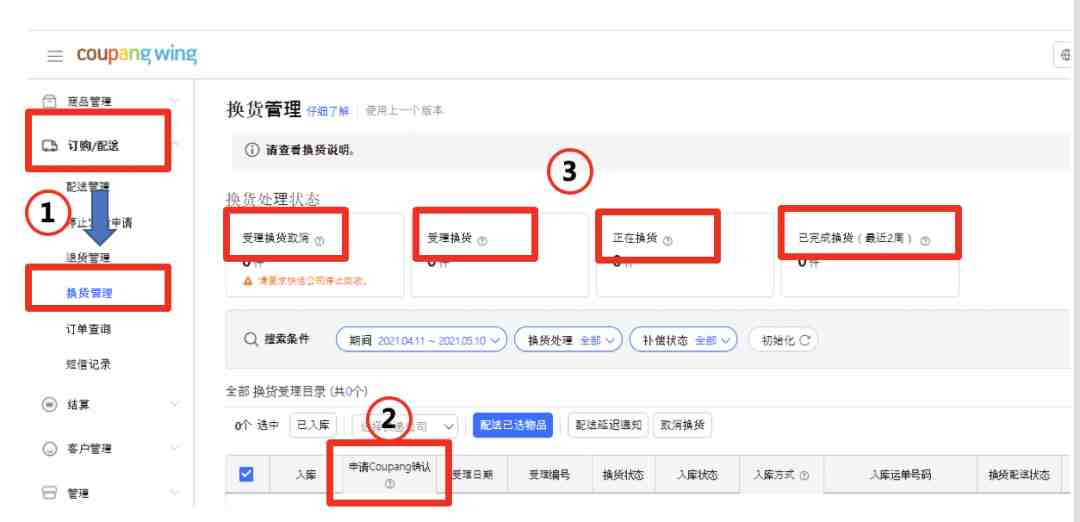Image resolution: width=1080 pixels, height=522 pixels.
Task: Click the globe icon at top right
Action: click(1067, 54)
